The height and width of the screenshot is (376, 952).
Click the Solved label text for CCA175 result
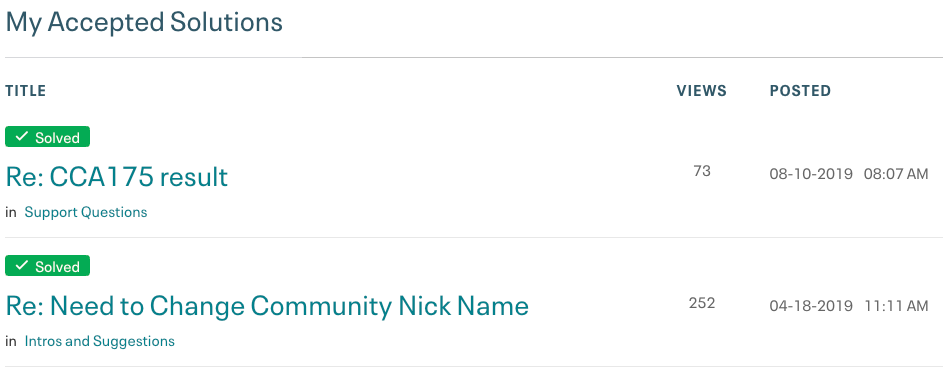coord(57,138)
